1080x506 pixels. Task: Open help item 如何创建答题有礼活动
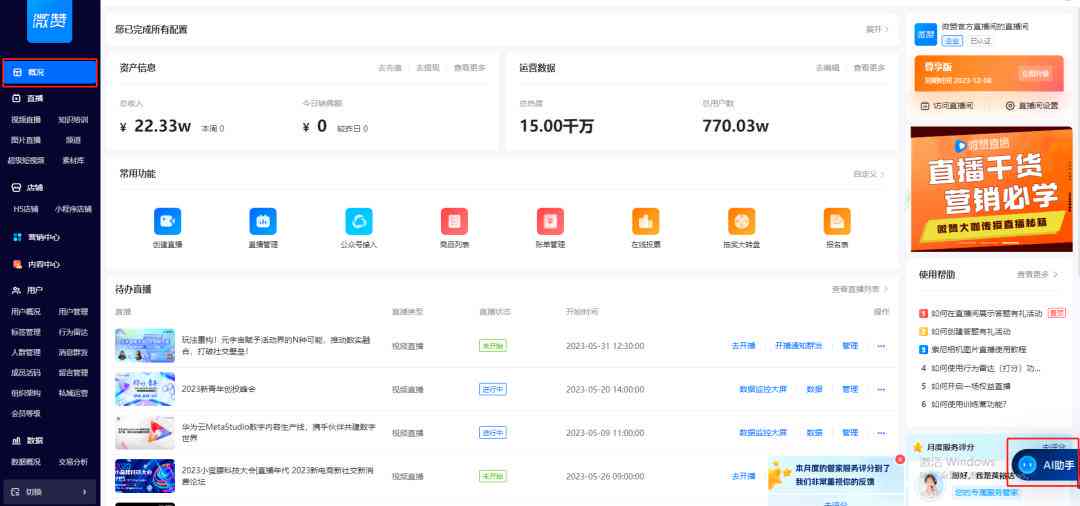970,332
